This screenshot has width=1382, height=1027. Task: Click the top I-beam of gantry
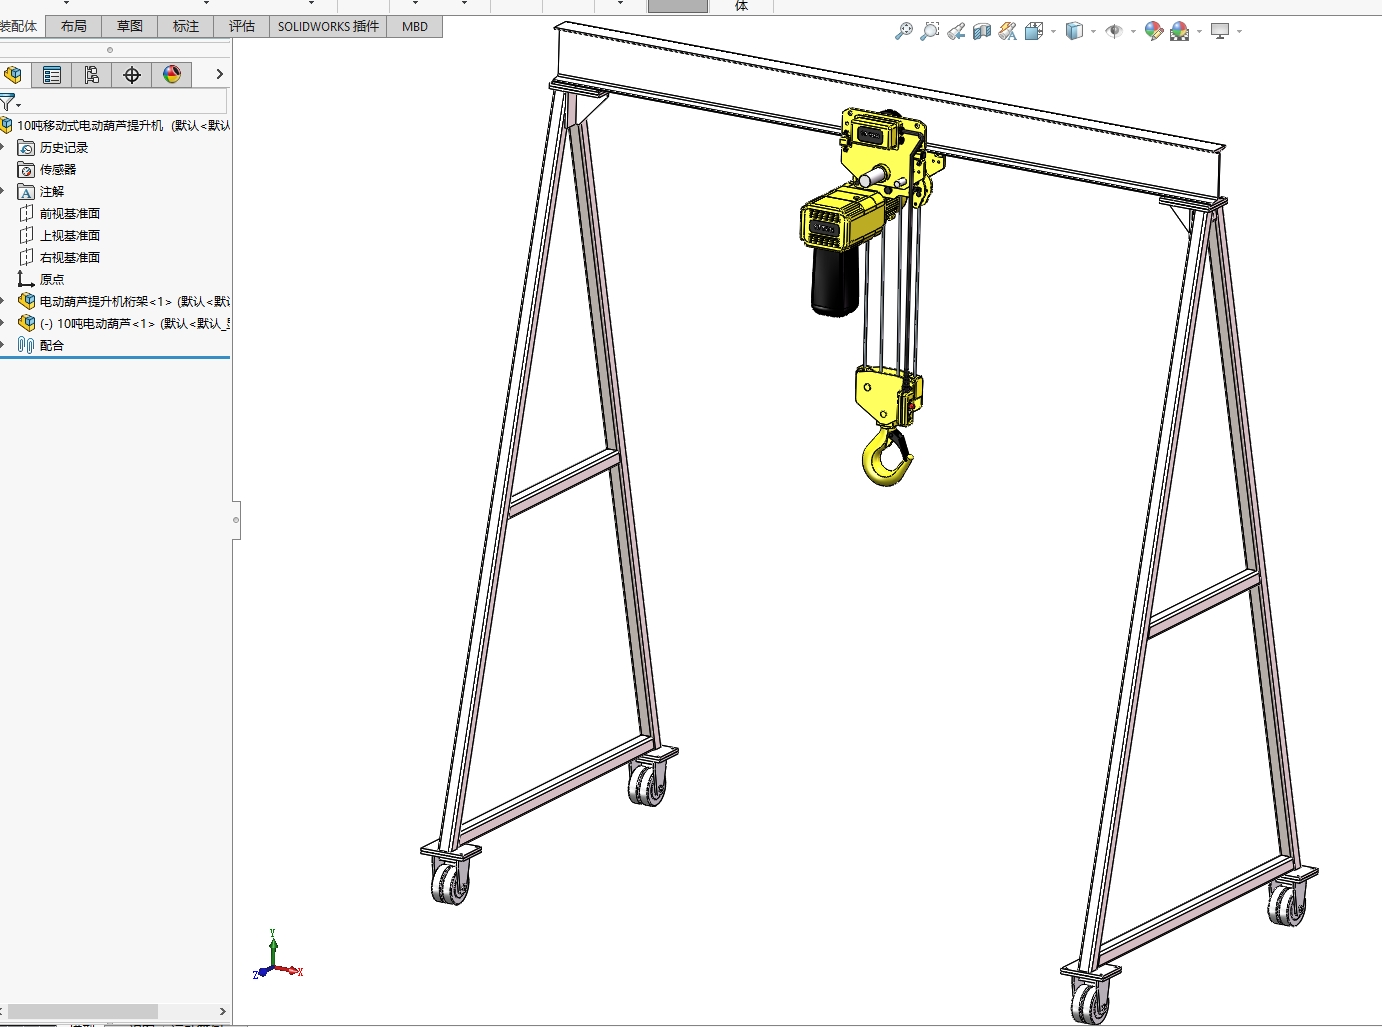tap(890, 112)
